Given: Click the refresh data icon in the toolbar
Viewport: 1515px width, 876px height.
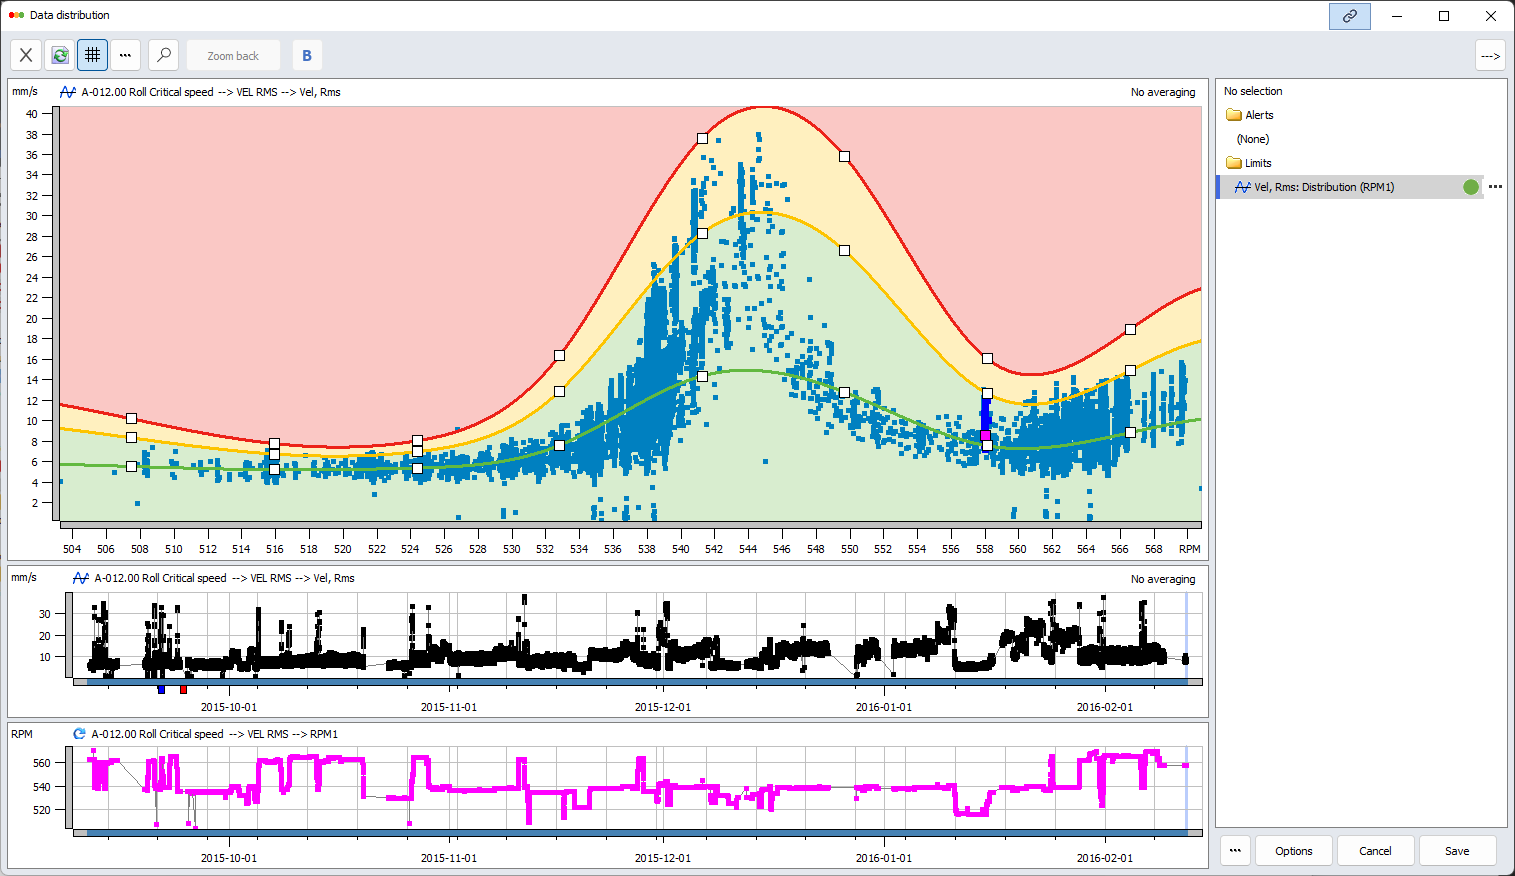Looking at the screenshot, I should [58, 55].
